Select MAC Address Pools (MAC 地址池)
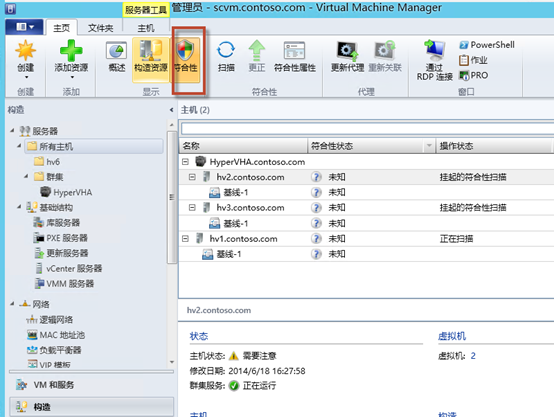This screenshot has width=554, height=417. [56, 335]
